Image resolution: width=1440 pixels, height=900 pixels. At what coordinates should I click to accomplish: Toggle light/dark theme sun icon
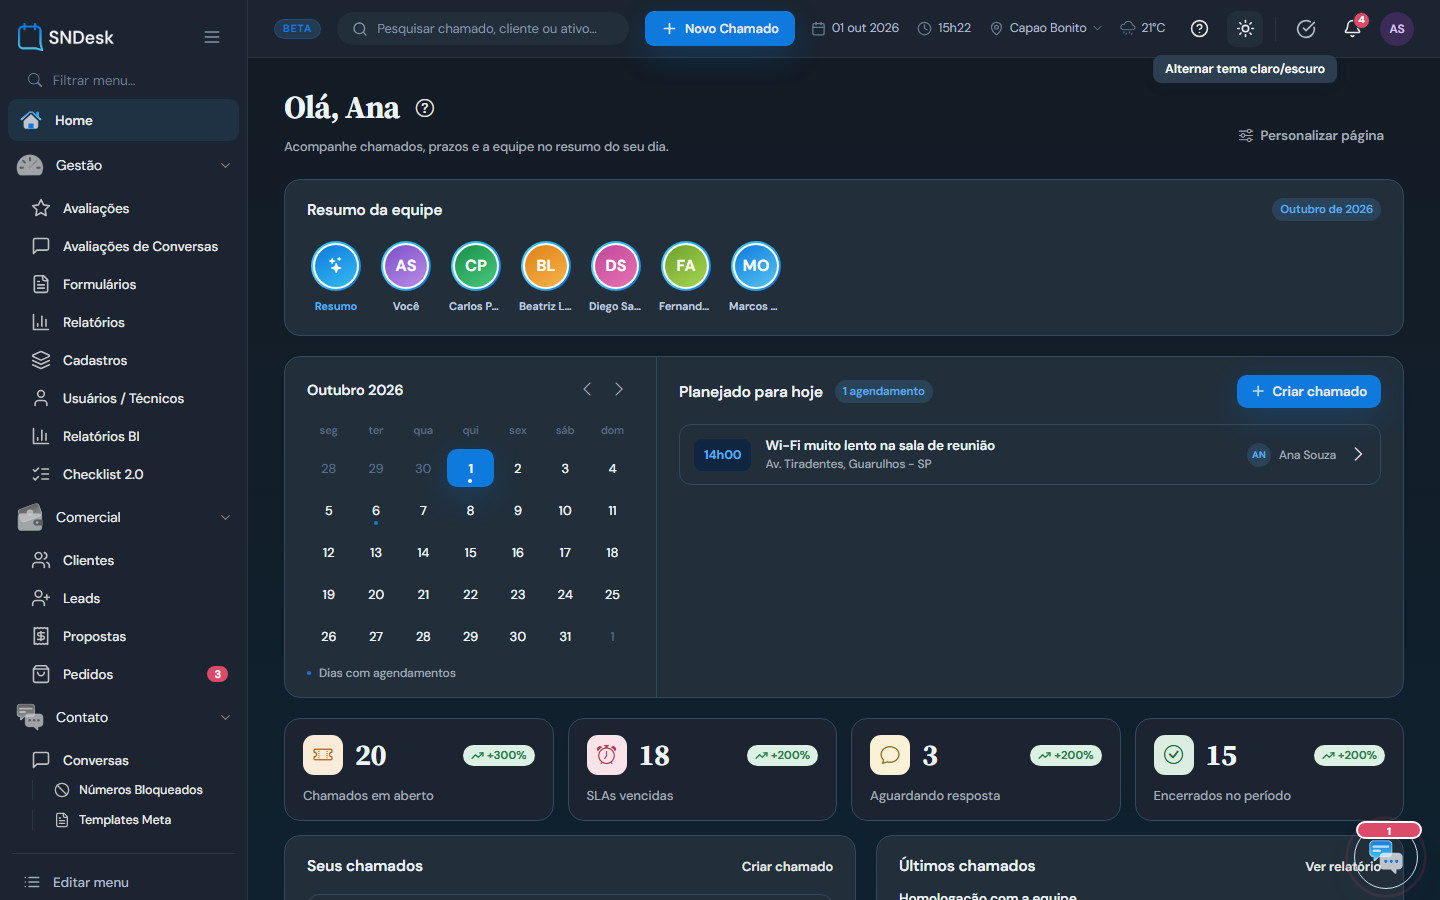coord(1245,29)
